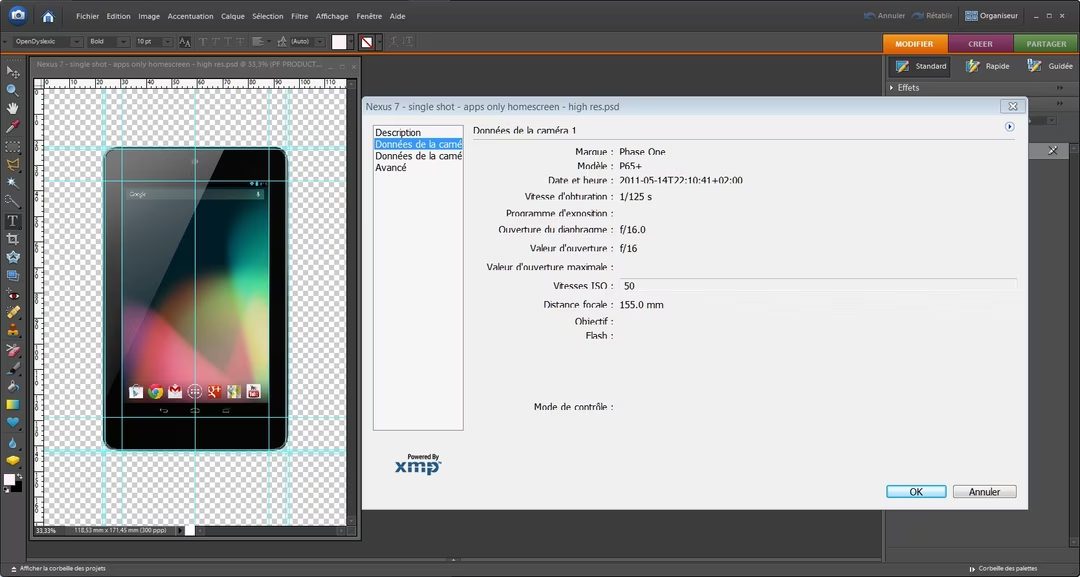Screen dimensions: 1080x577
Task: Click the Home icon in title bar
Action: (48, 16)
